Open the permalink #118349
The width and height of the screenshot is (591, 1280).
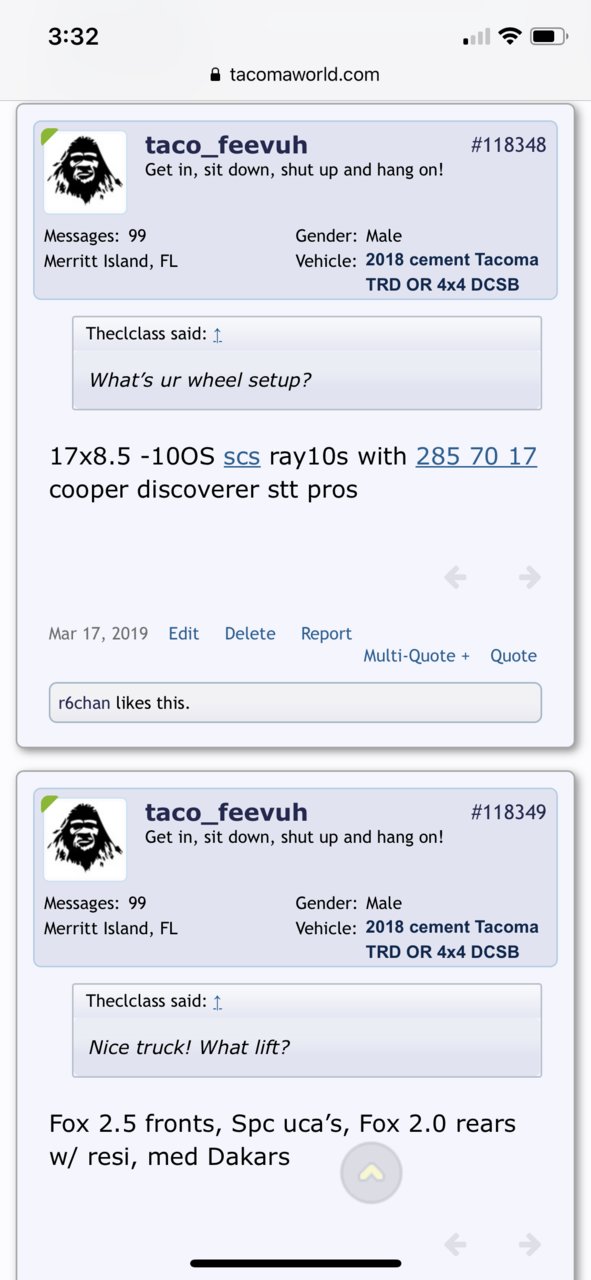[x=508, y=812]
